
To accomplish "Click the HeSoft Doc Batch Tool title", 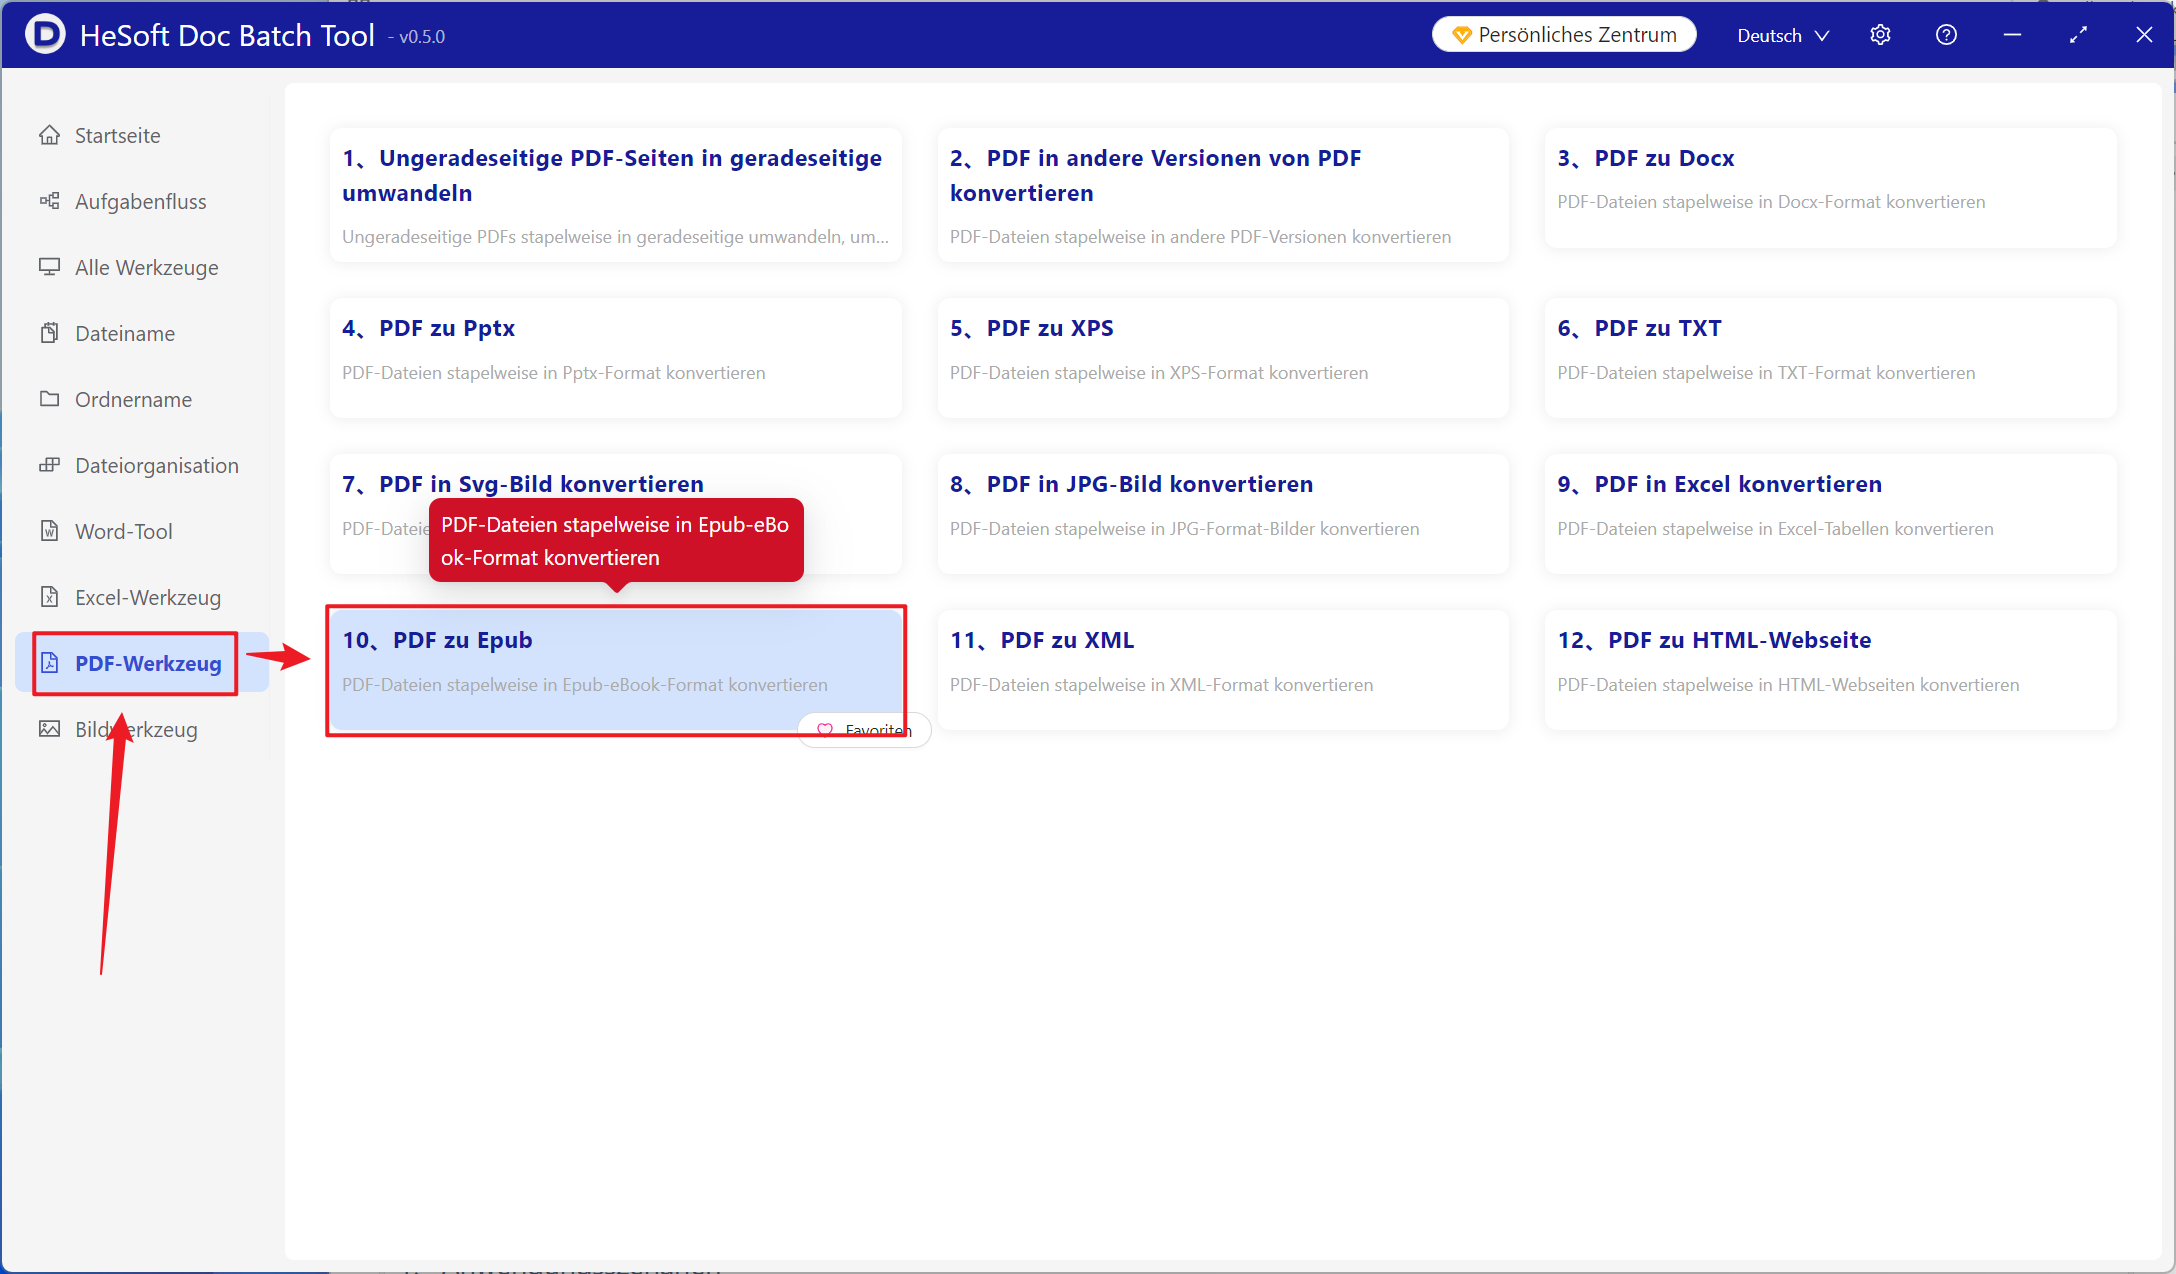I will coord(227,35).
